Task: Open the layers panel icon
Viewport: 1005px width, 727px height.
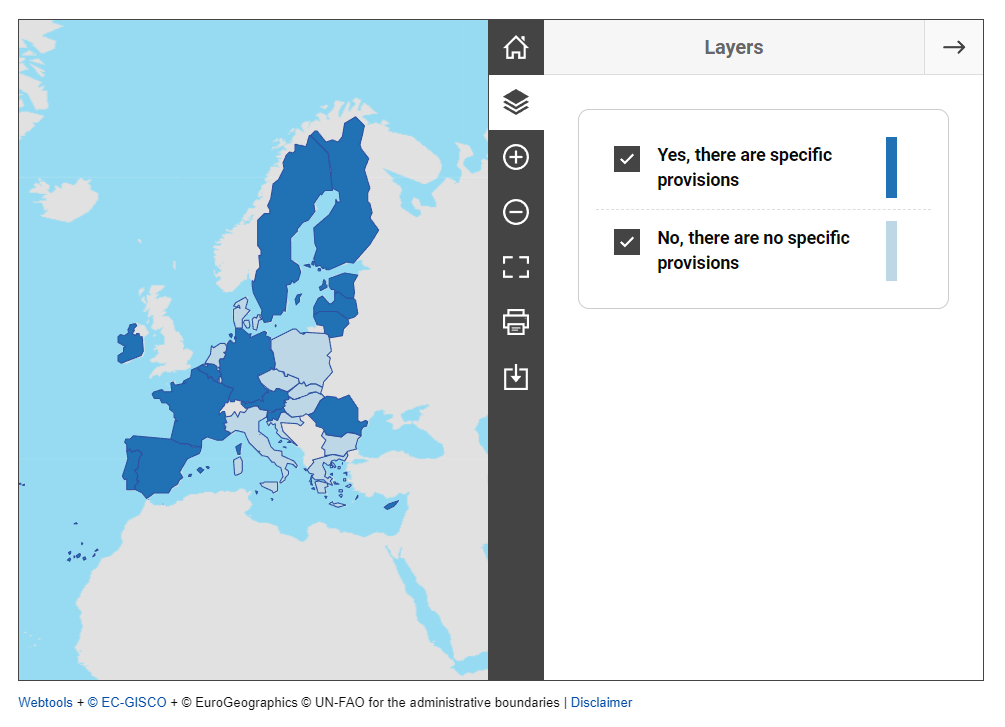Action: click(516, 102)
